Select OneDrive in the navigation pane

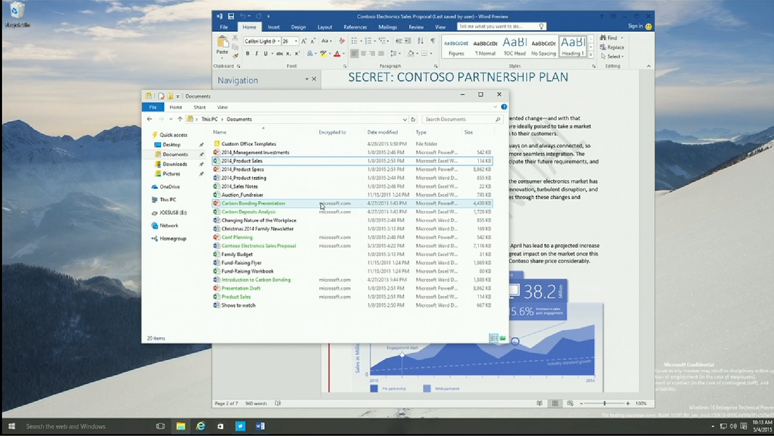coord(169,187)
